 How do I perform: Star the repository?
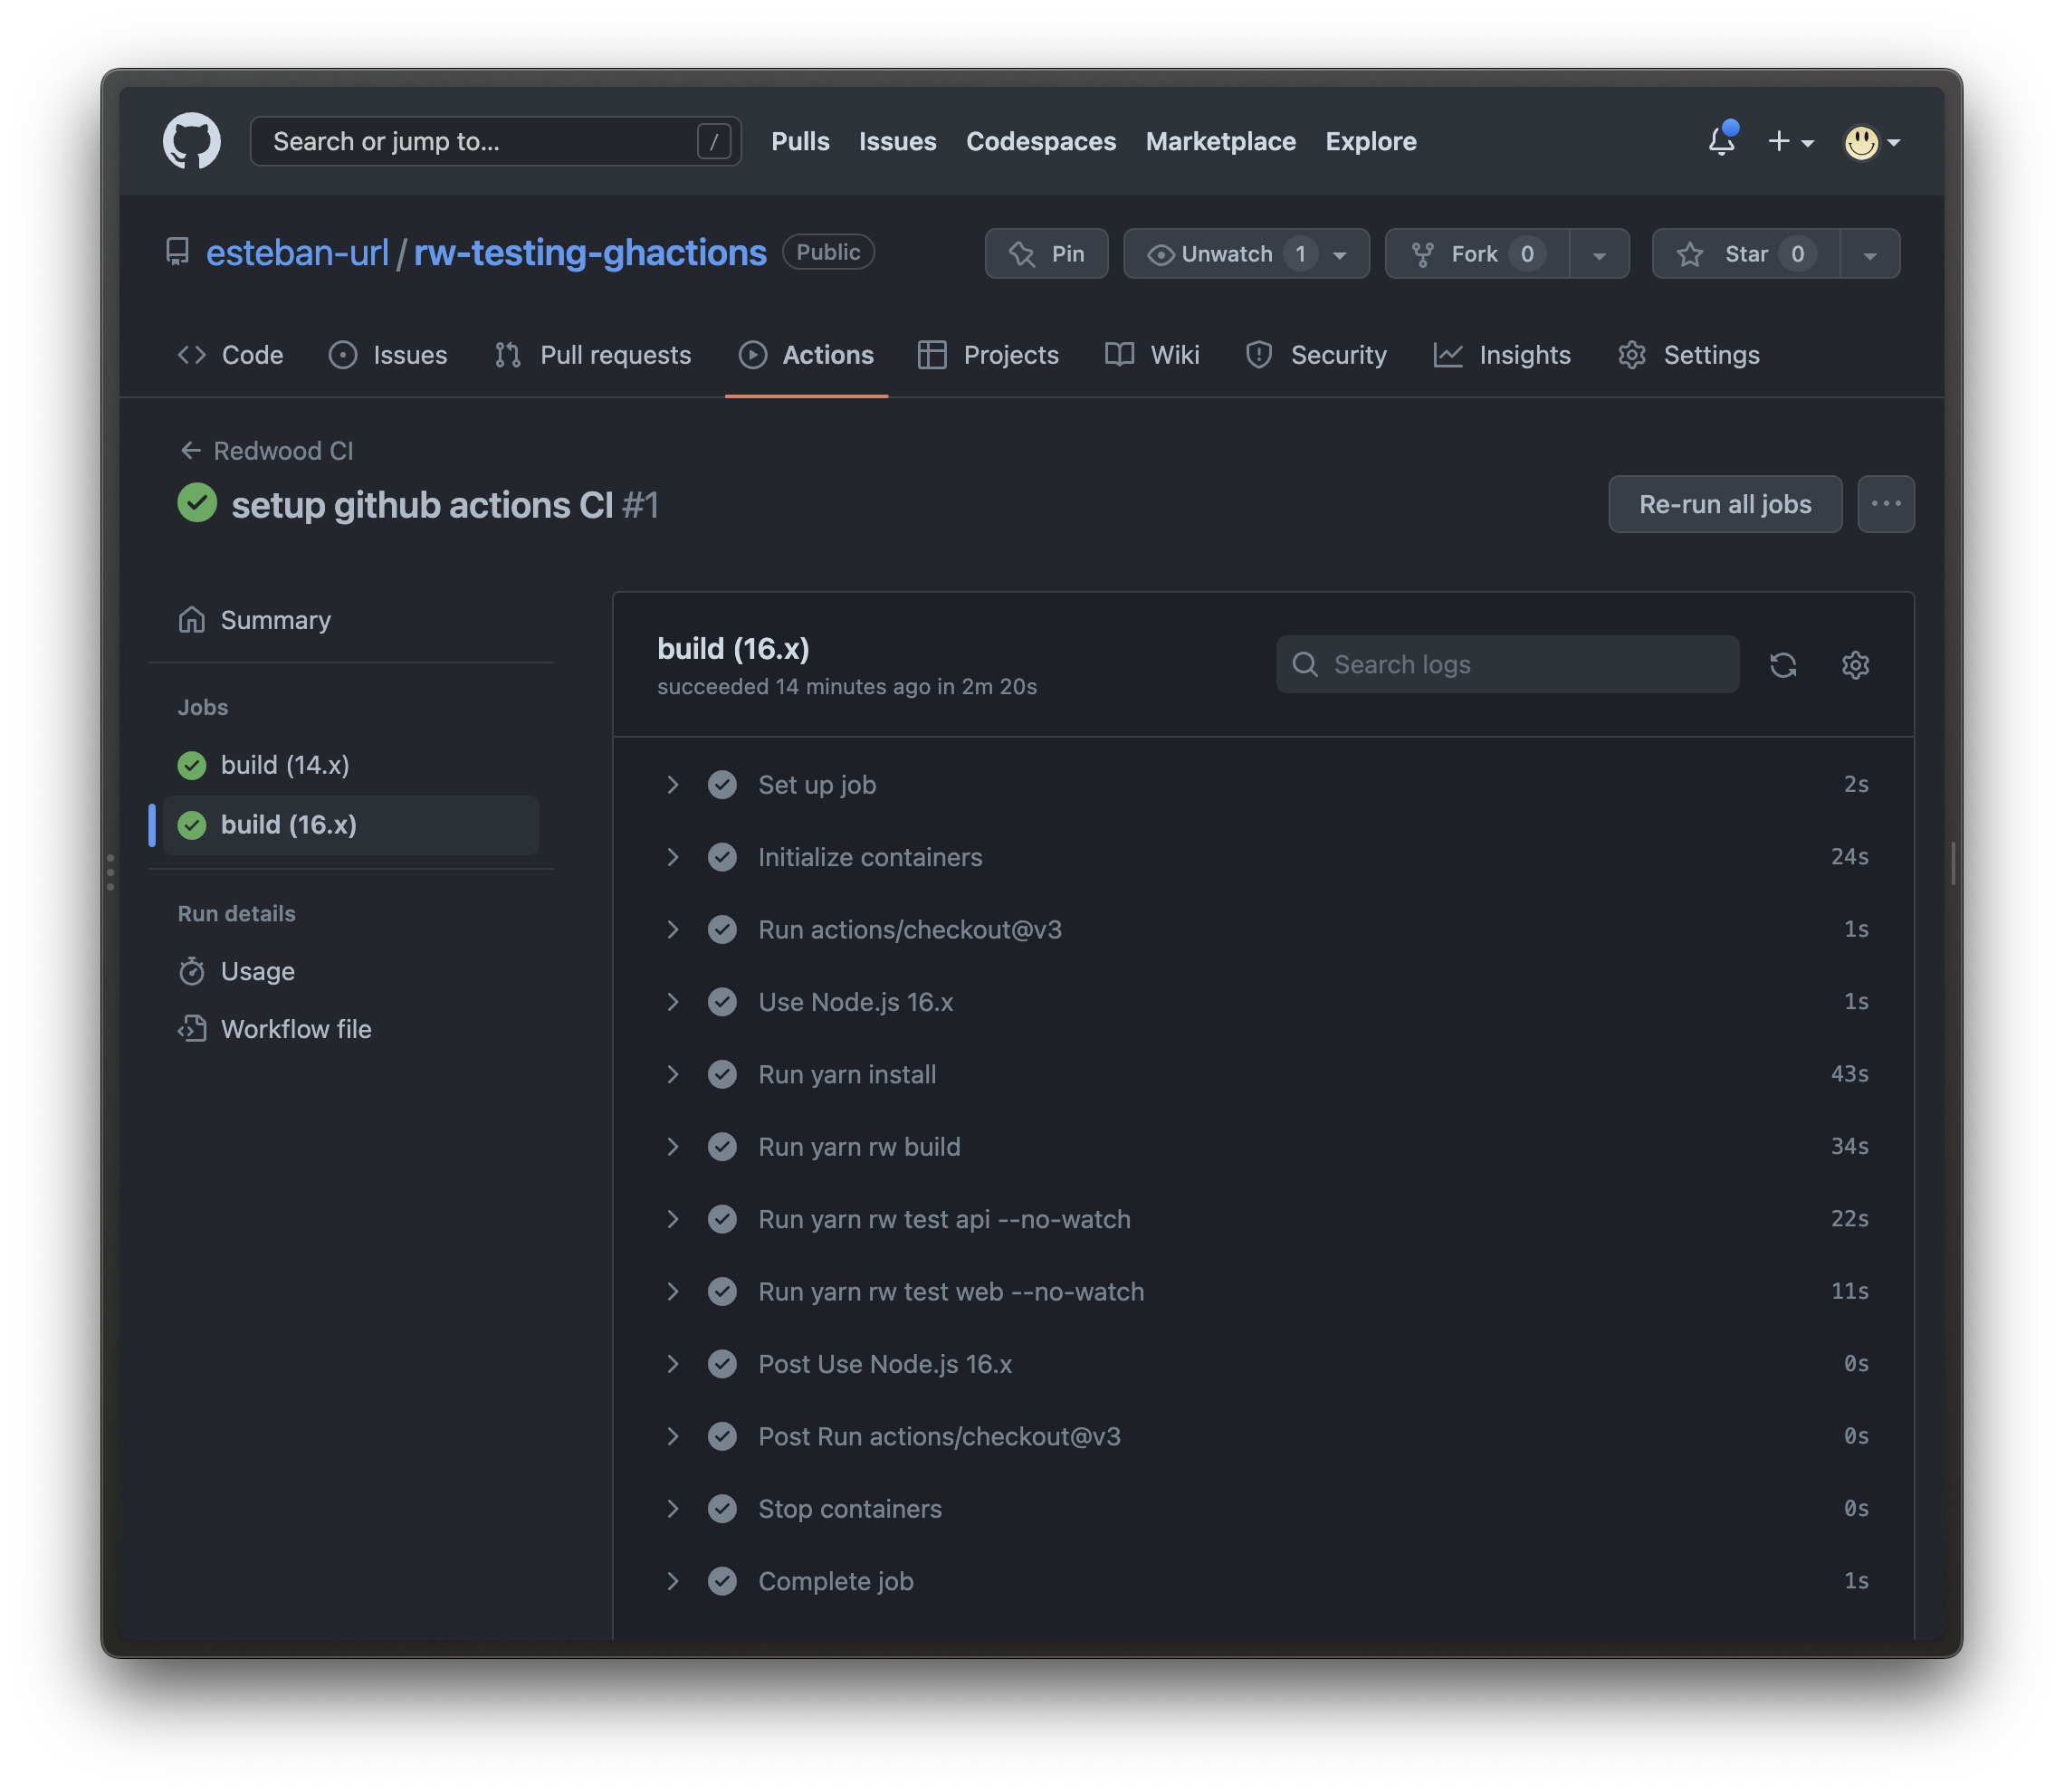[1746, 254]
